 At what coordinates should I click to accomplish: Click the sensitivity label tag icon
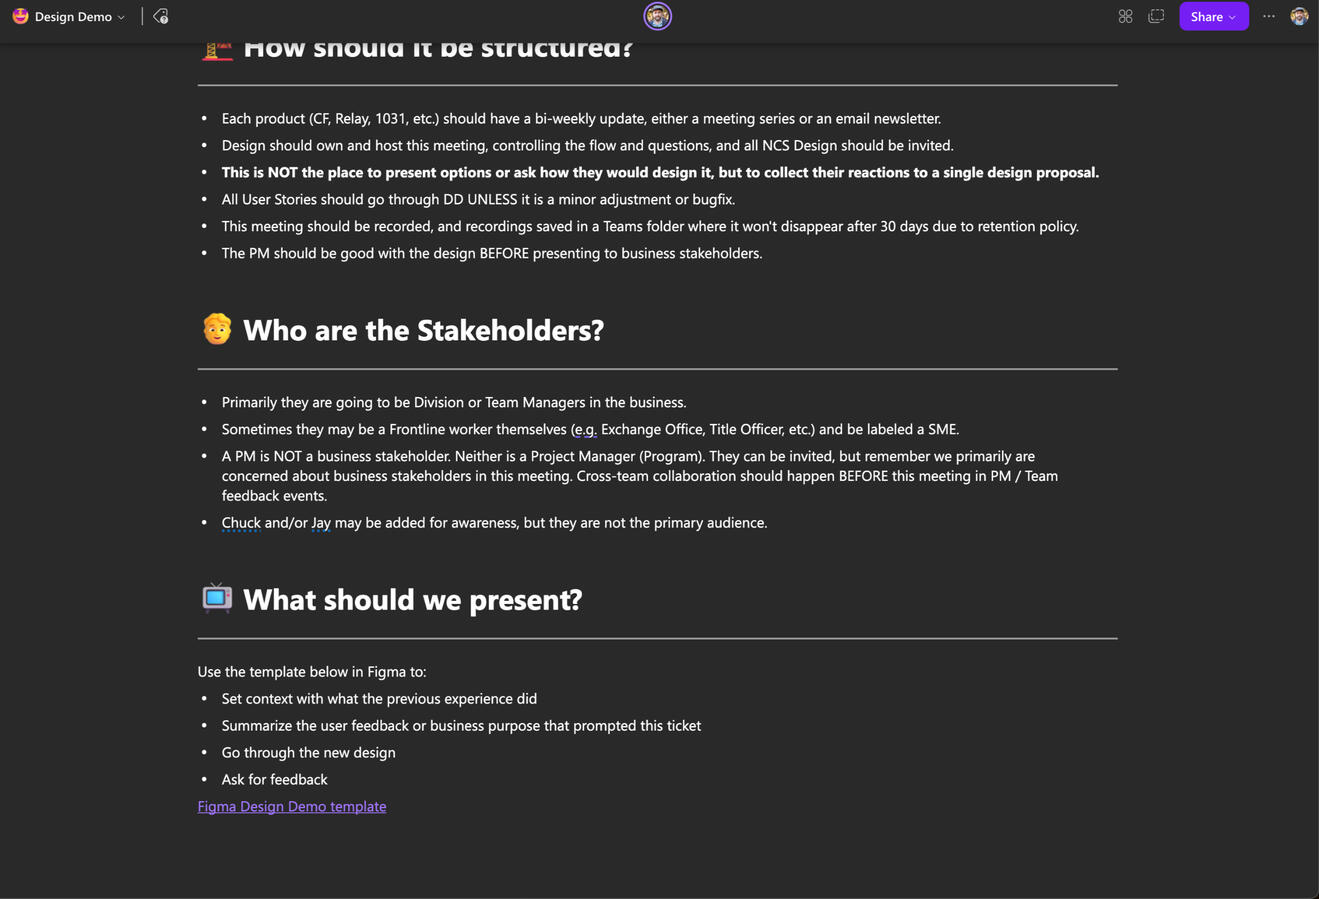tap(161, 17)
